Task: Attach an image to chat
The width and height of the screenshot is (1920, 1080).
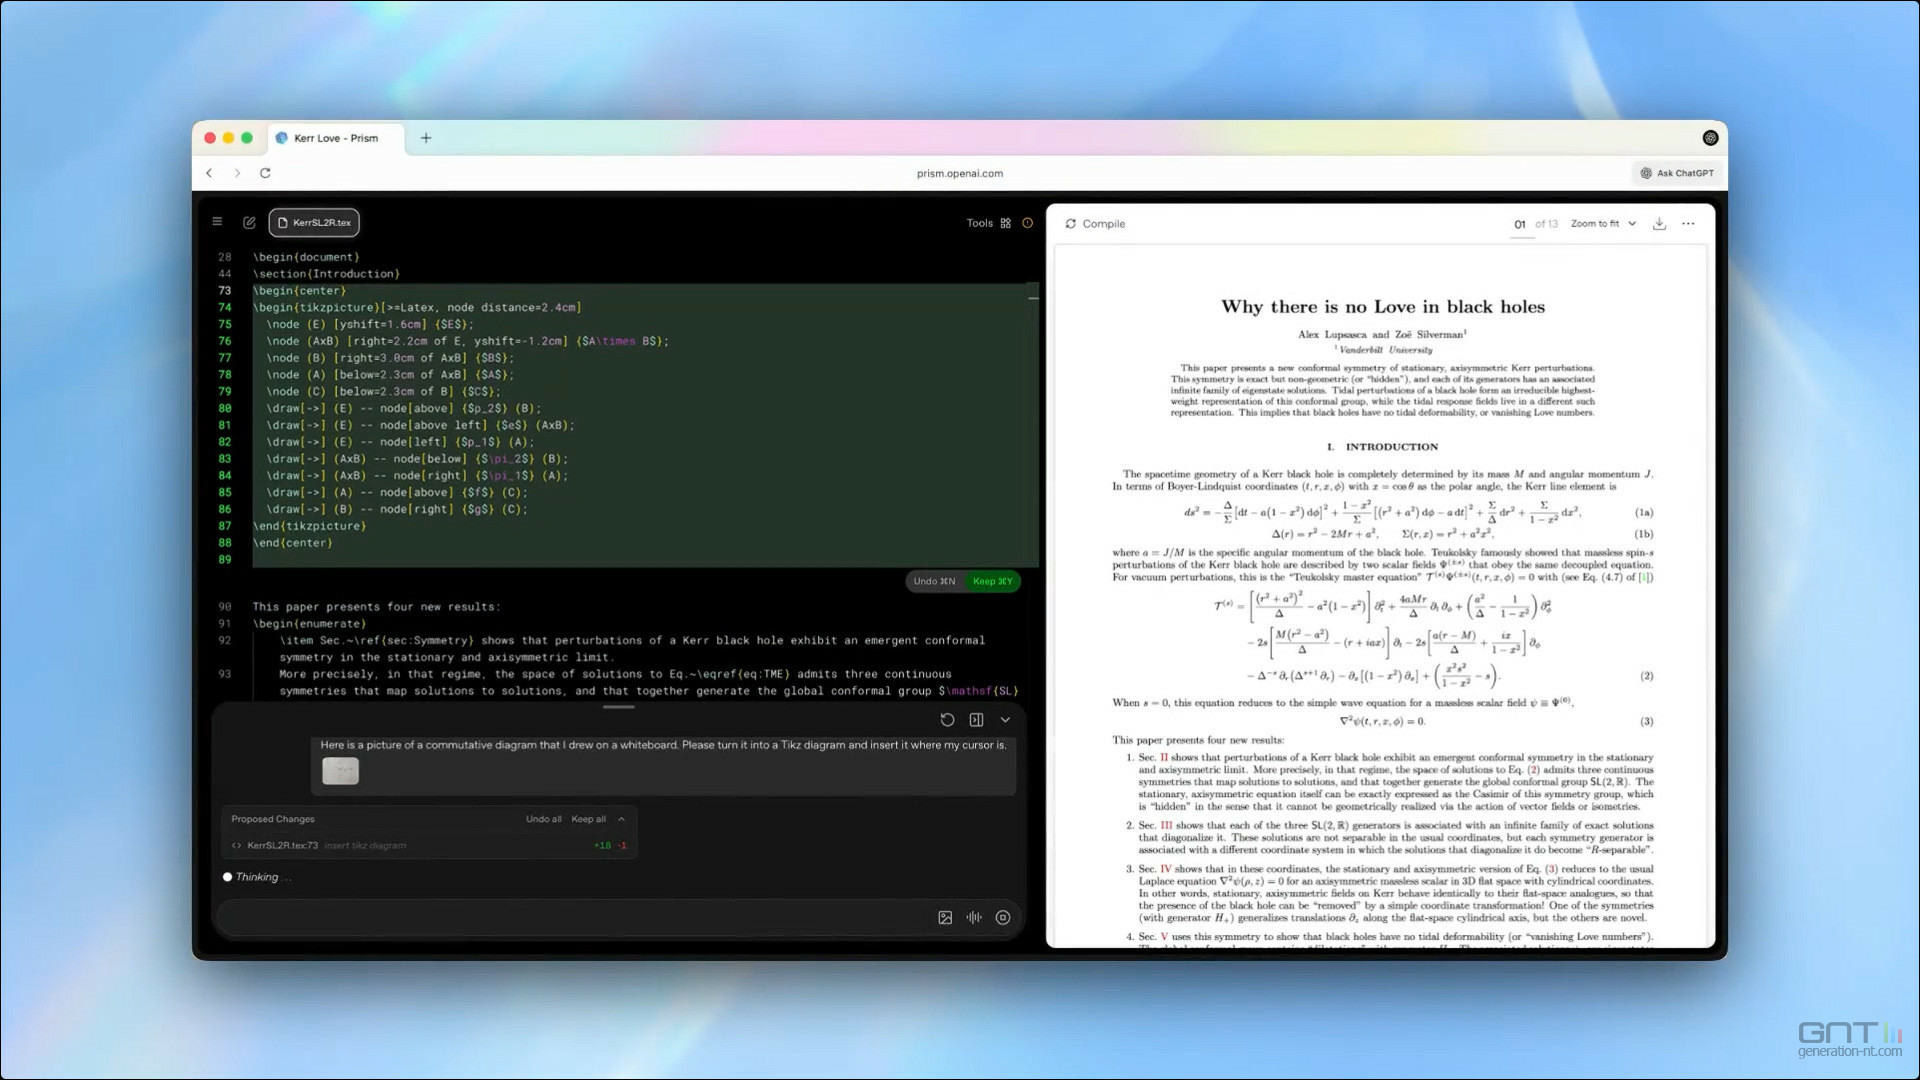Action: click(945, 917)
